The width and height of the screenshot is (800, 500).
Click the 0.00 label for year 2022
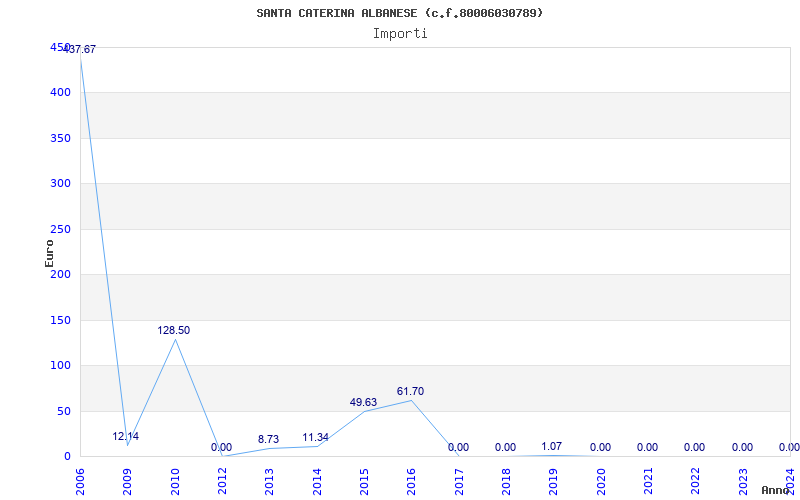tap(694, 447)
